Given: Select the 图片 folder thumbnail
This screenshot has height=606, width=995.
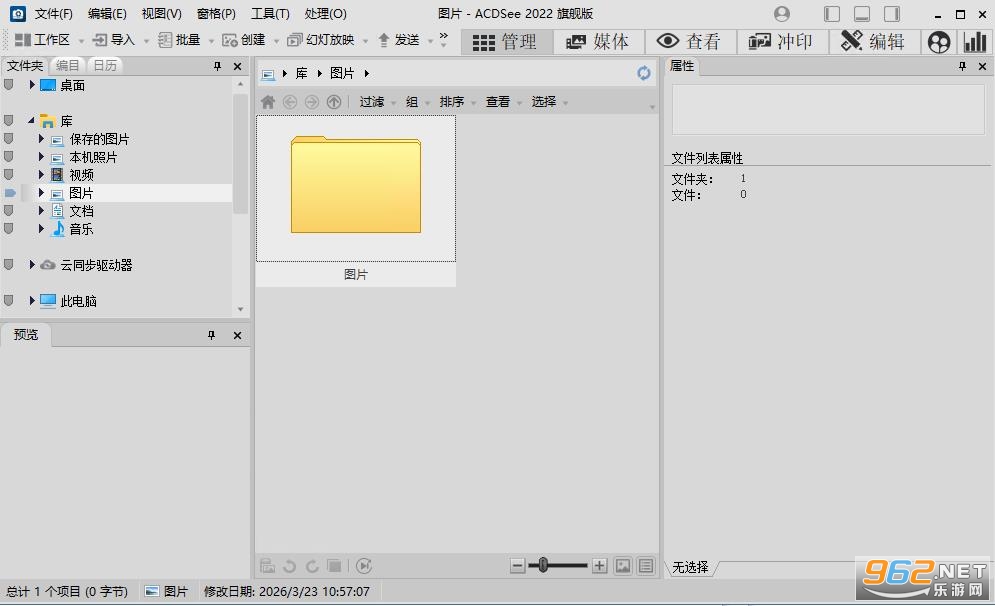Looking at the screenshot, I should tap(356, 201).
